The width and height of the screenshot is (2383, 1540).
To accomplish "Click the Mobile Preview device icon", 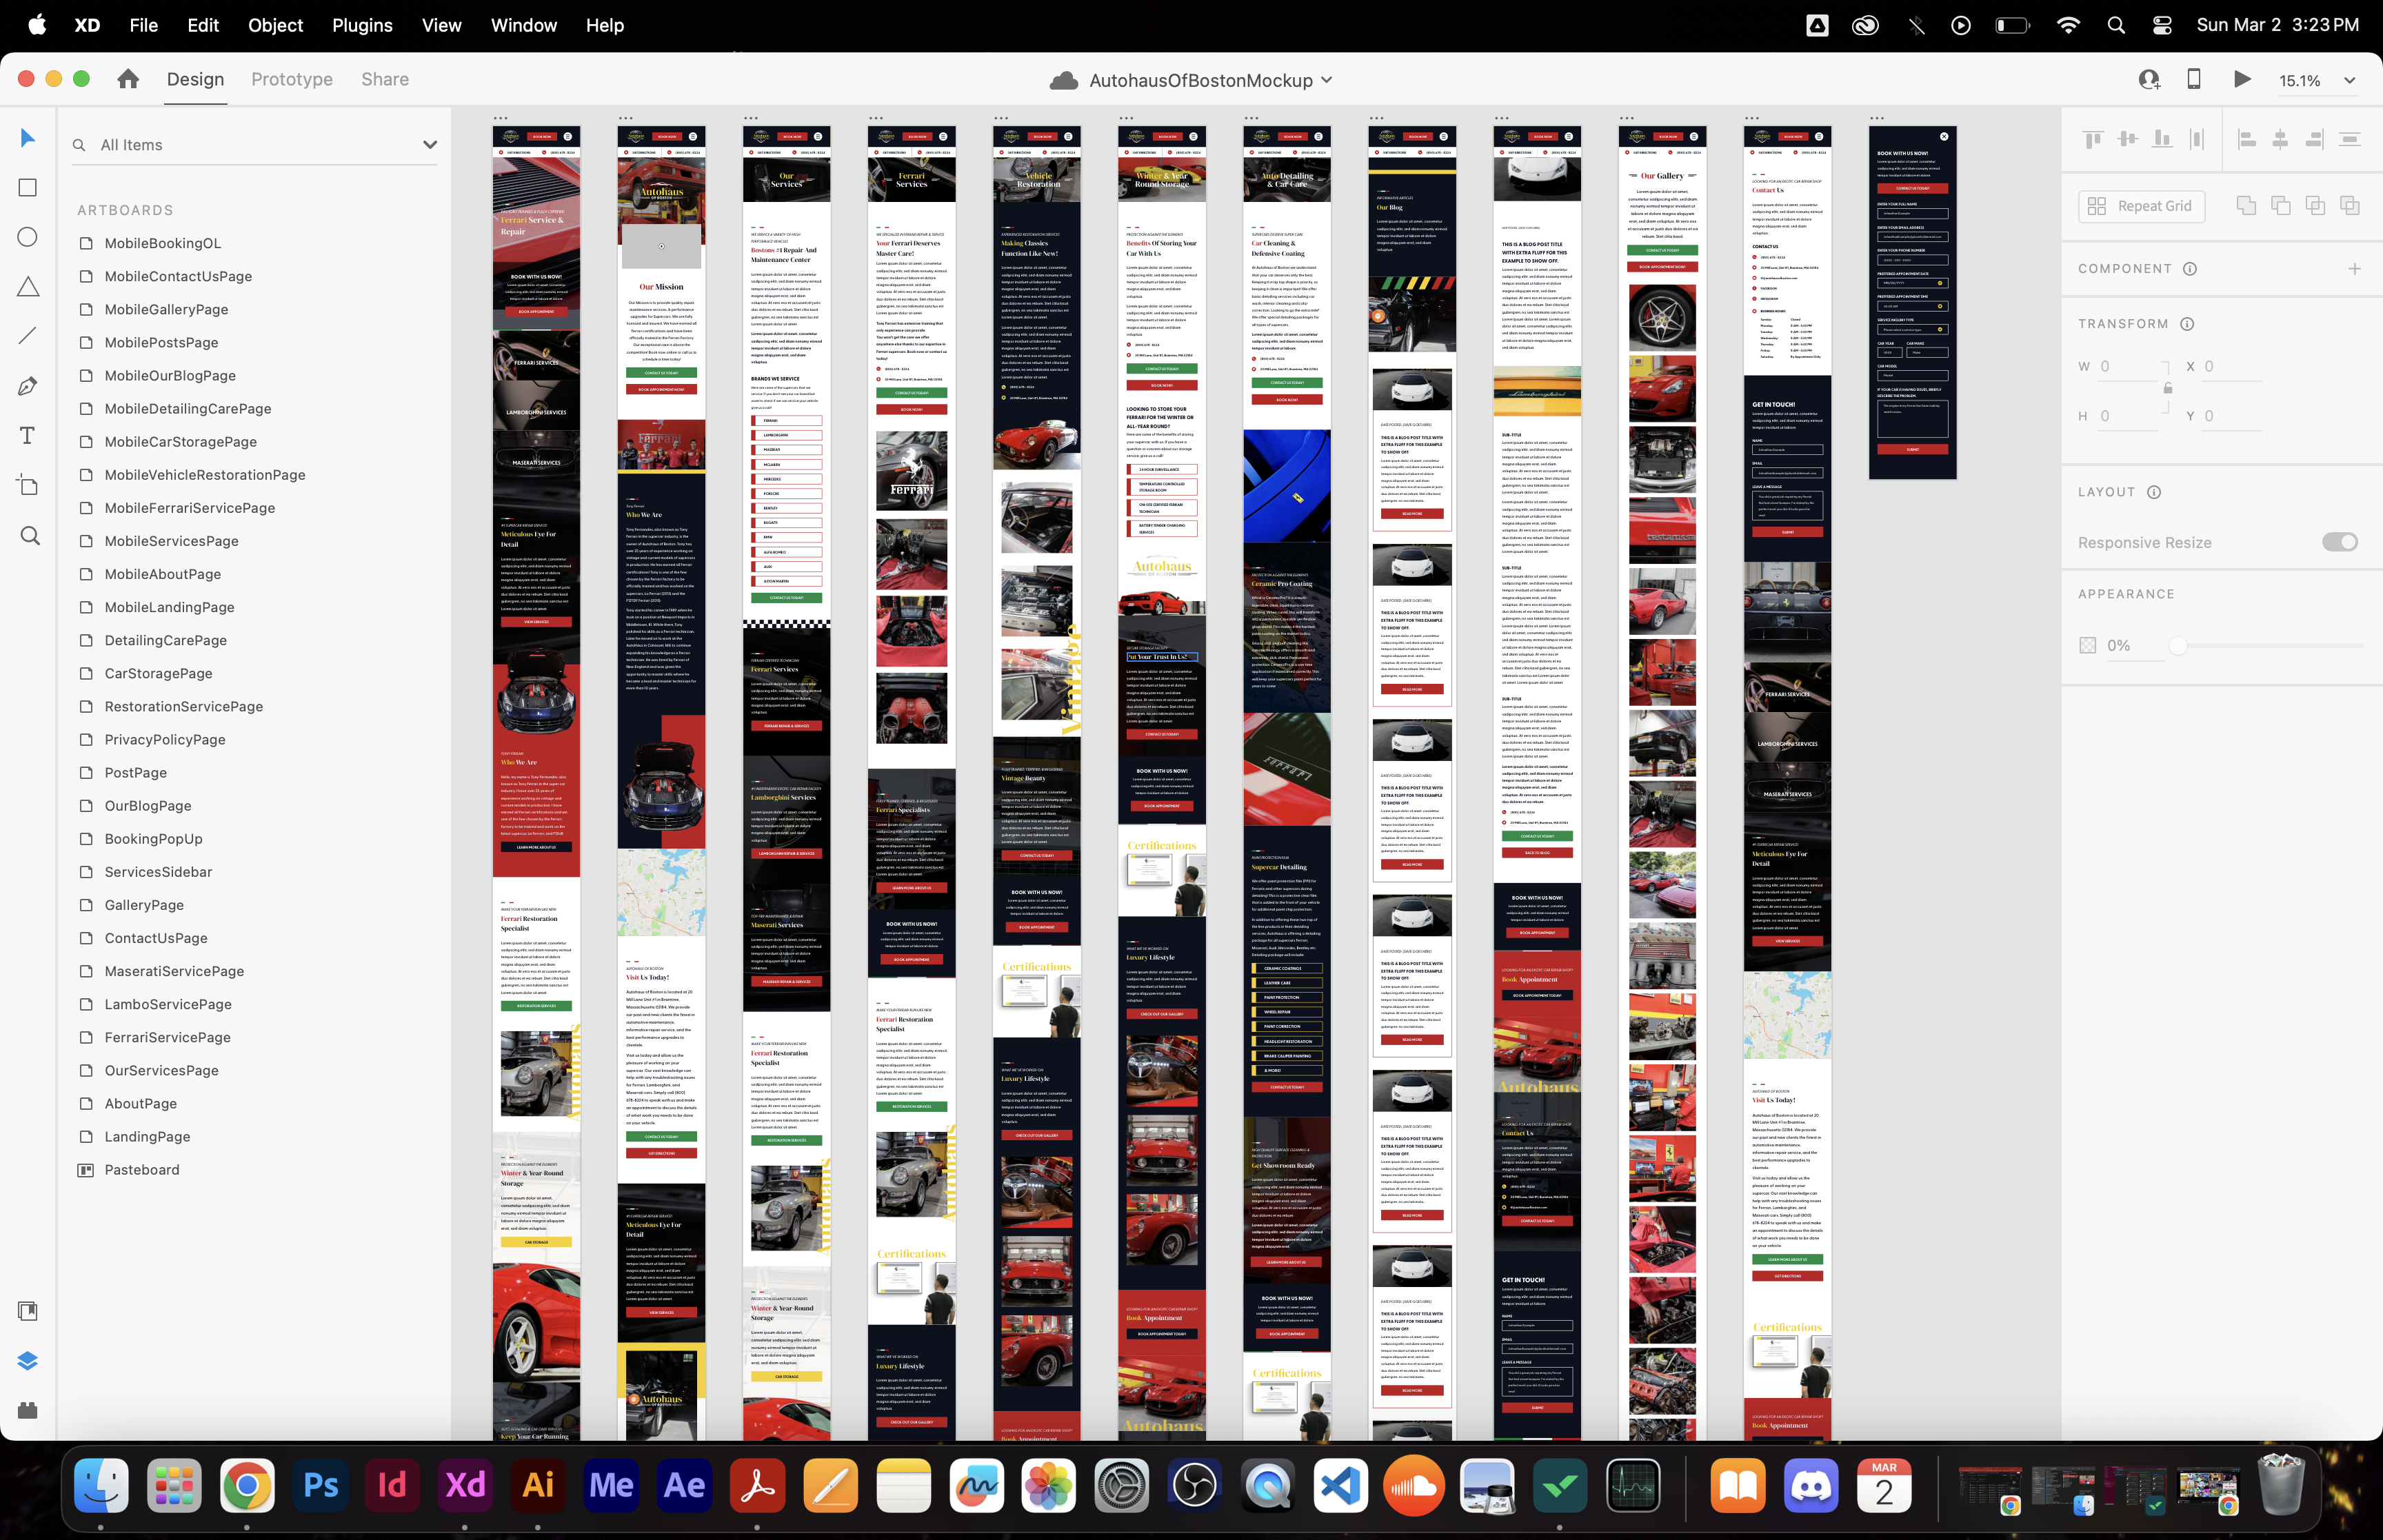I will point(2194,80).
